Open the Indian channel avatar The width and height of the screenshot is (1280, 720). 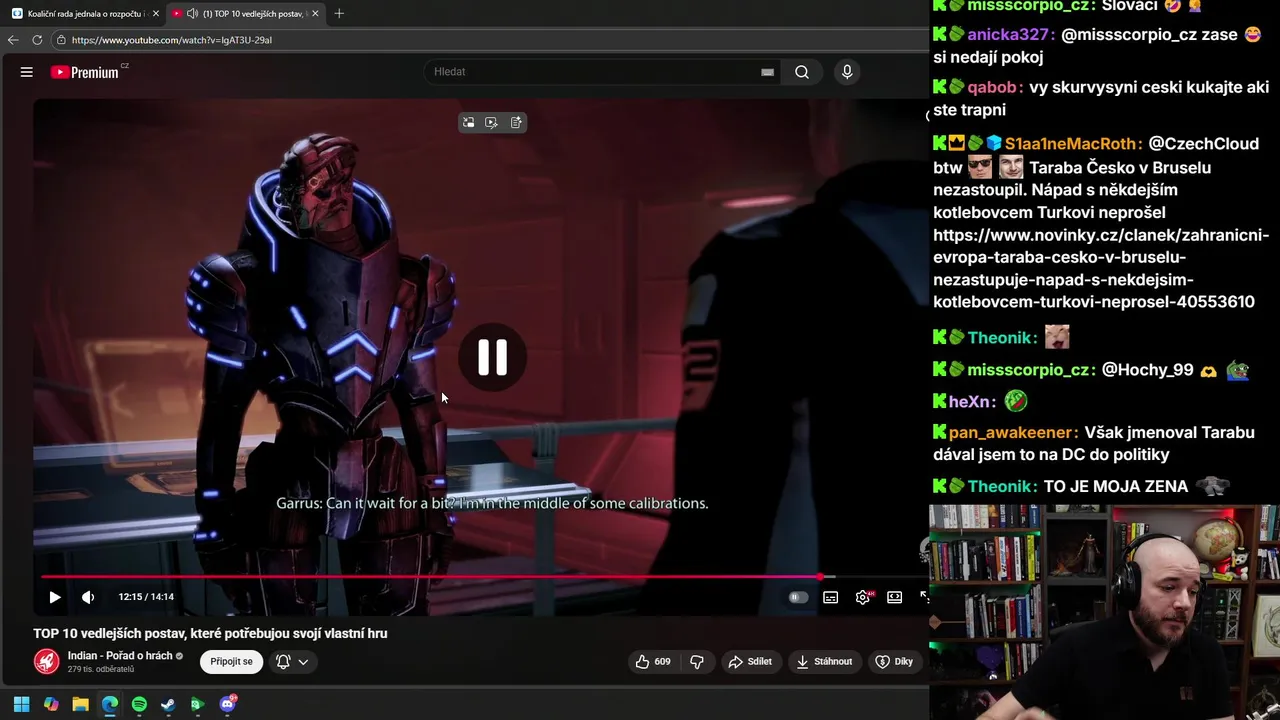click(x=46, y=661)
